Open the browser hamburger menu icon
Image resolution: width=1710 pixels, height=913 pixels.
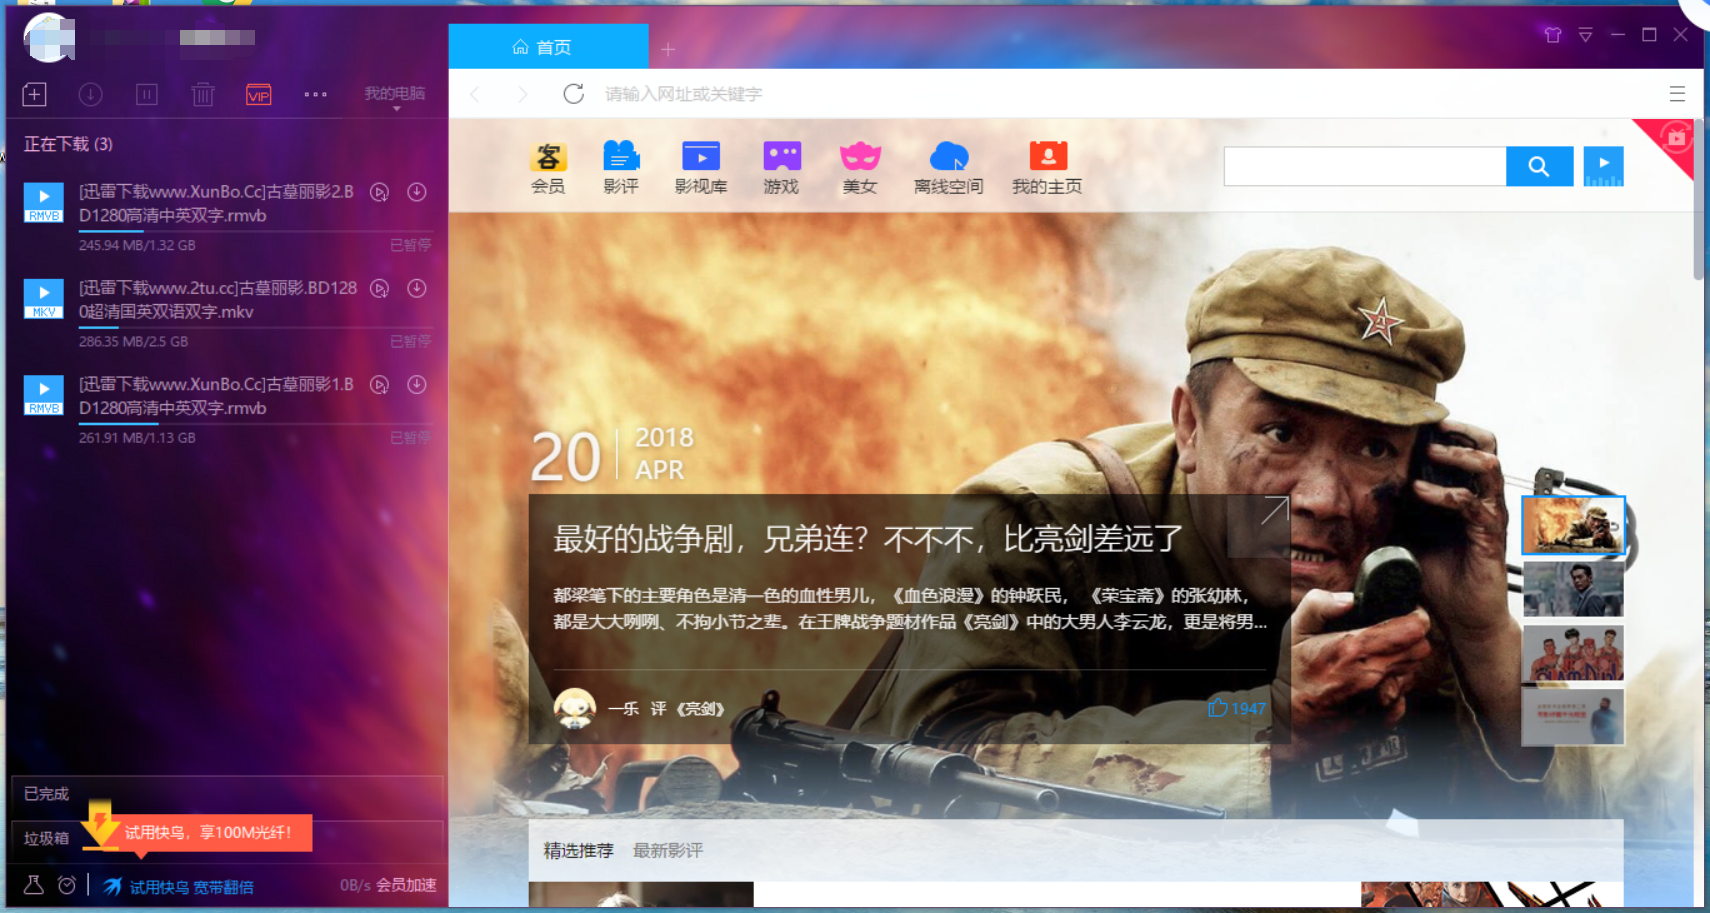pos(1677,94)
